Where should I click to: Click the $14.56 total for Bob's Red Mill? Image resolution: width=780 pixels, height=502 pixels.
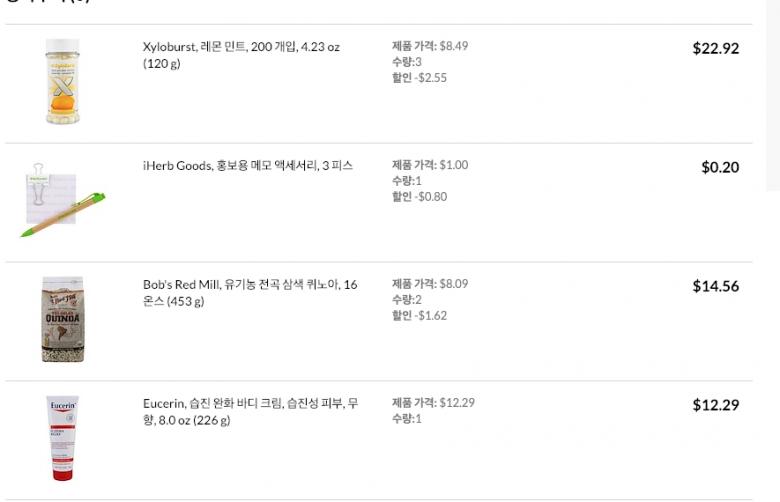(715, 286)
